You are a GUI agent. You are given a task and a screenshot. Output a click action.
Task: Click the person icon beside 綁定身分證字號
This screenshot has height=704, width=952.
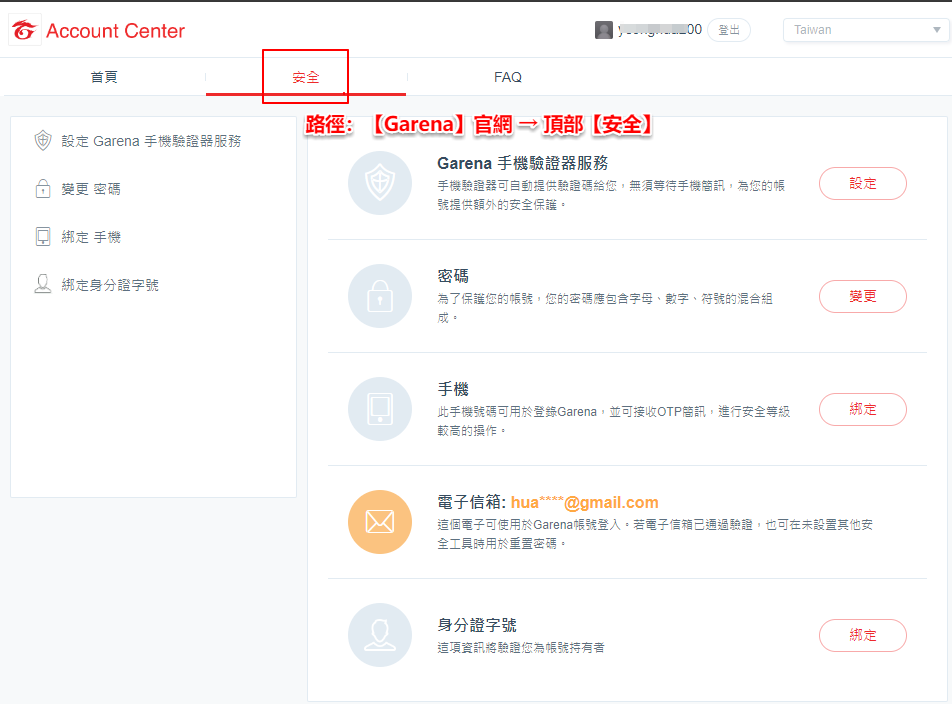[42, 284]
